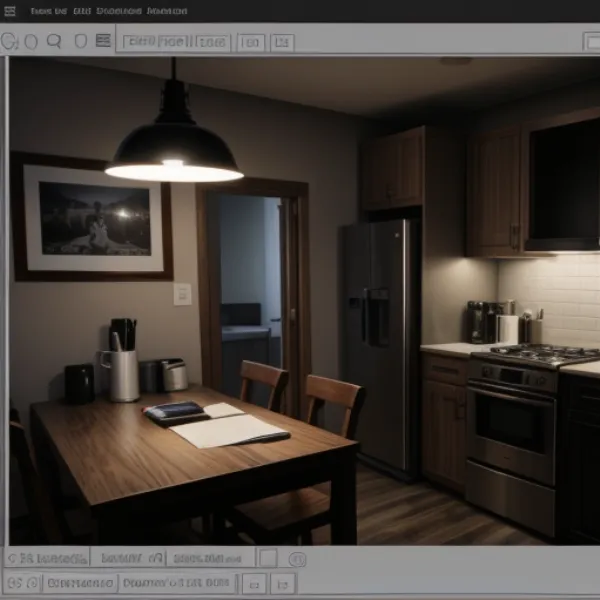
Task: Open the first boxed dropdown in the top toolbar
Action: click(156, 42)
